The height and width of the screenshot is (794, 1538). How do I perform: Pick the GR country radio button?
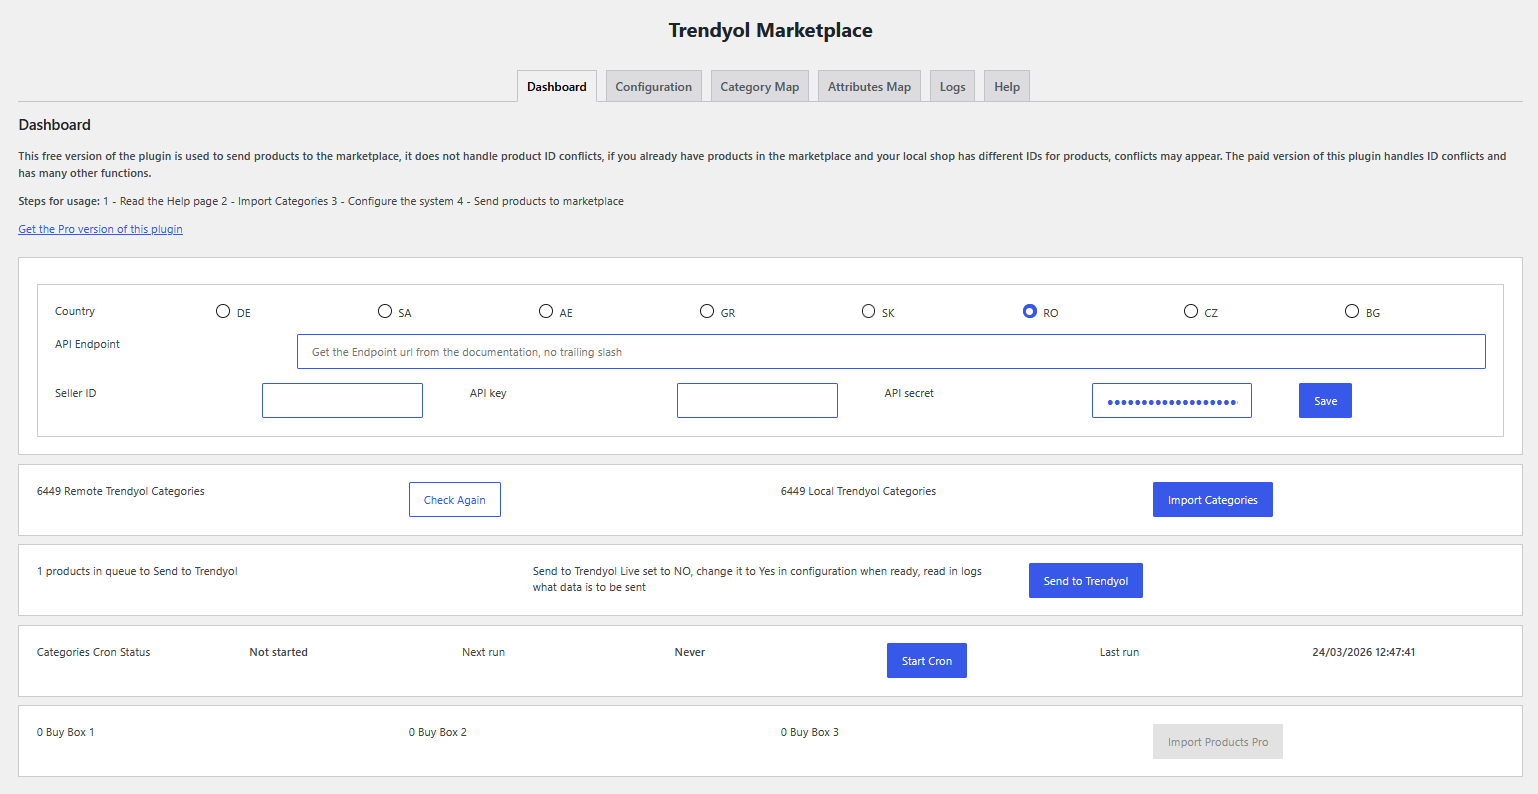[707, 311]
